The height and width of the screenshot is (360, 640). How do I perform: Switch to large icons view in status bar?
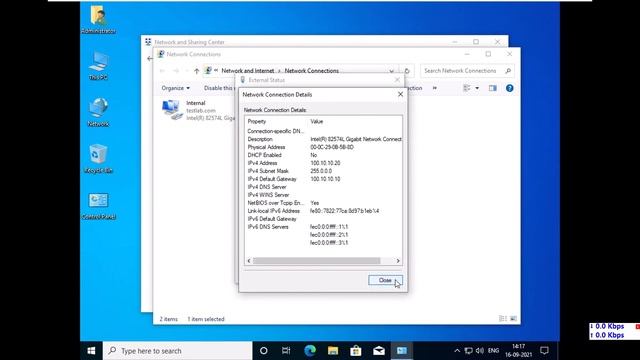[513, 319]
